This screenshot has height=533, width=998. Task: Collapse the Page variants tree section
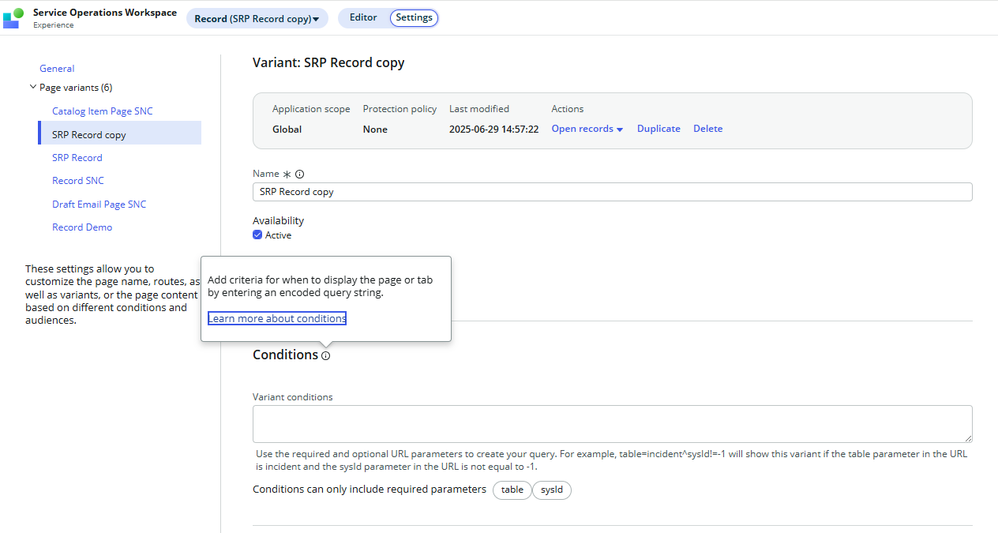click(x=32, y=87)
